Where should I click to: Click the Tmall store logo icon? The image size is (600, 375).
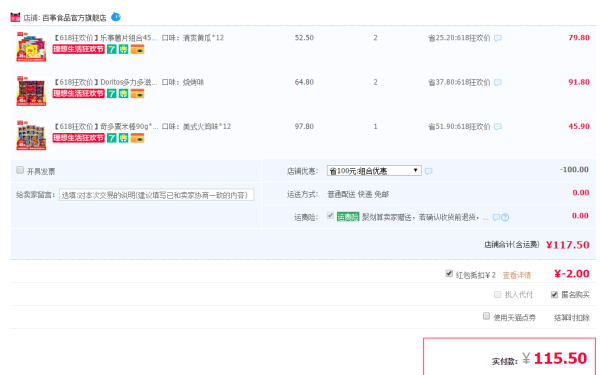[x=15, y=17]
